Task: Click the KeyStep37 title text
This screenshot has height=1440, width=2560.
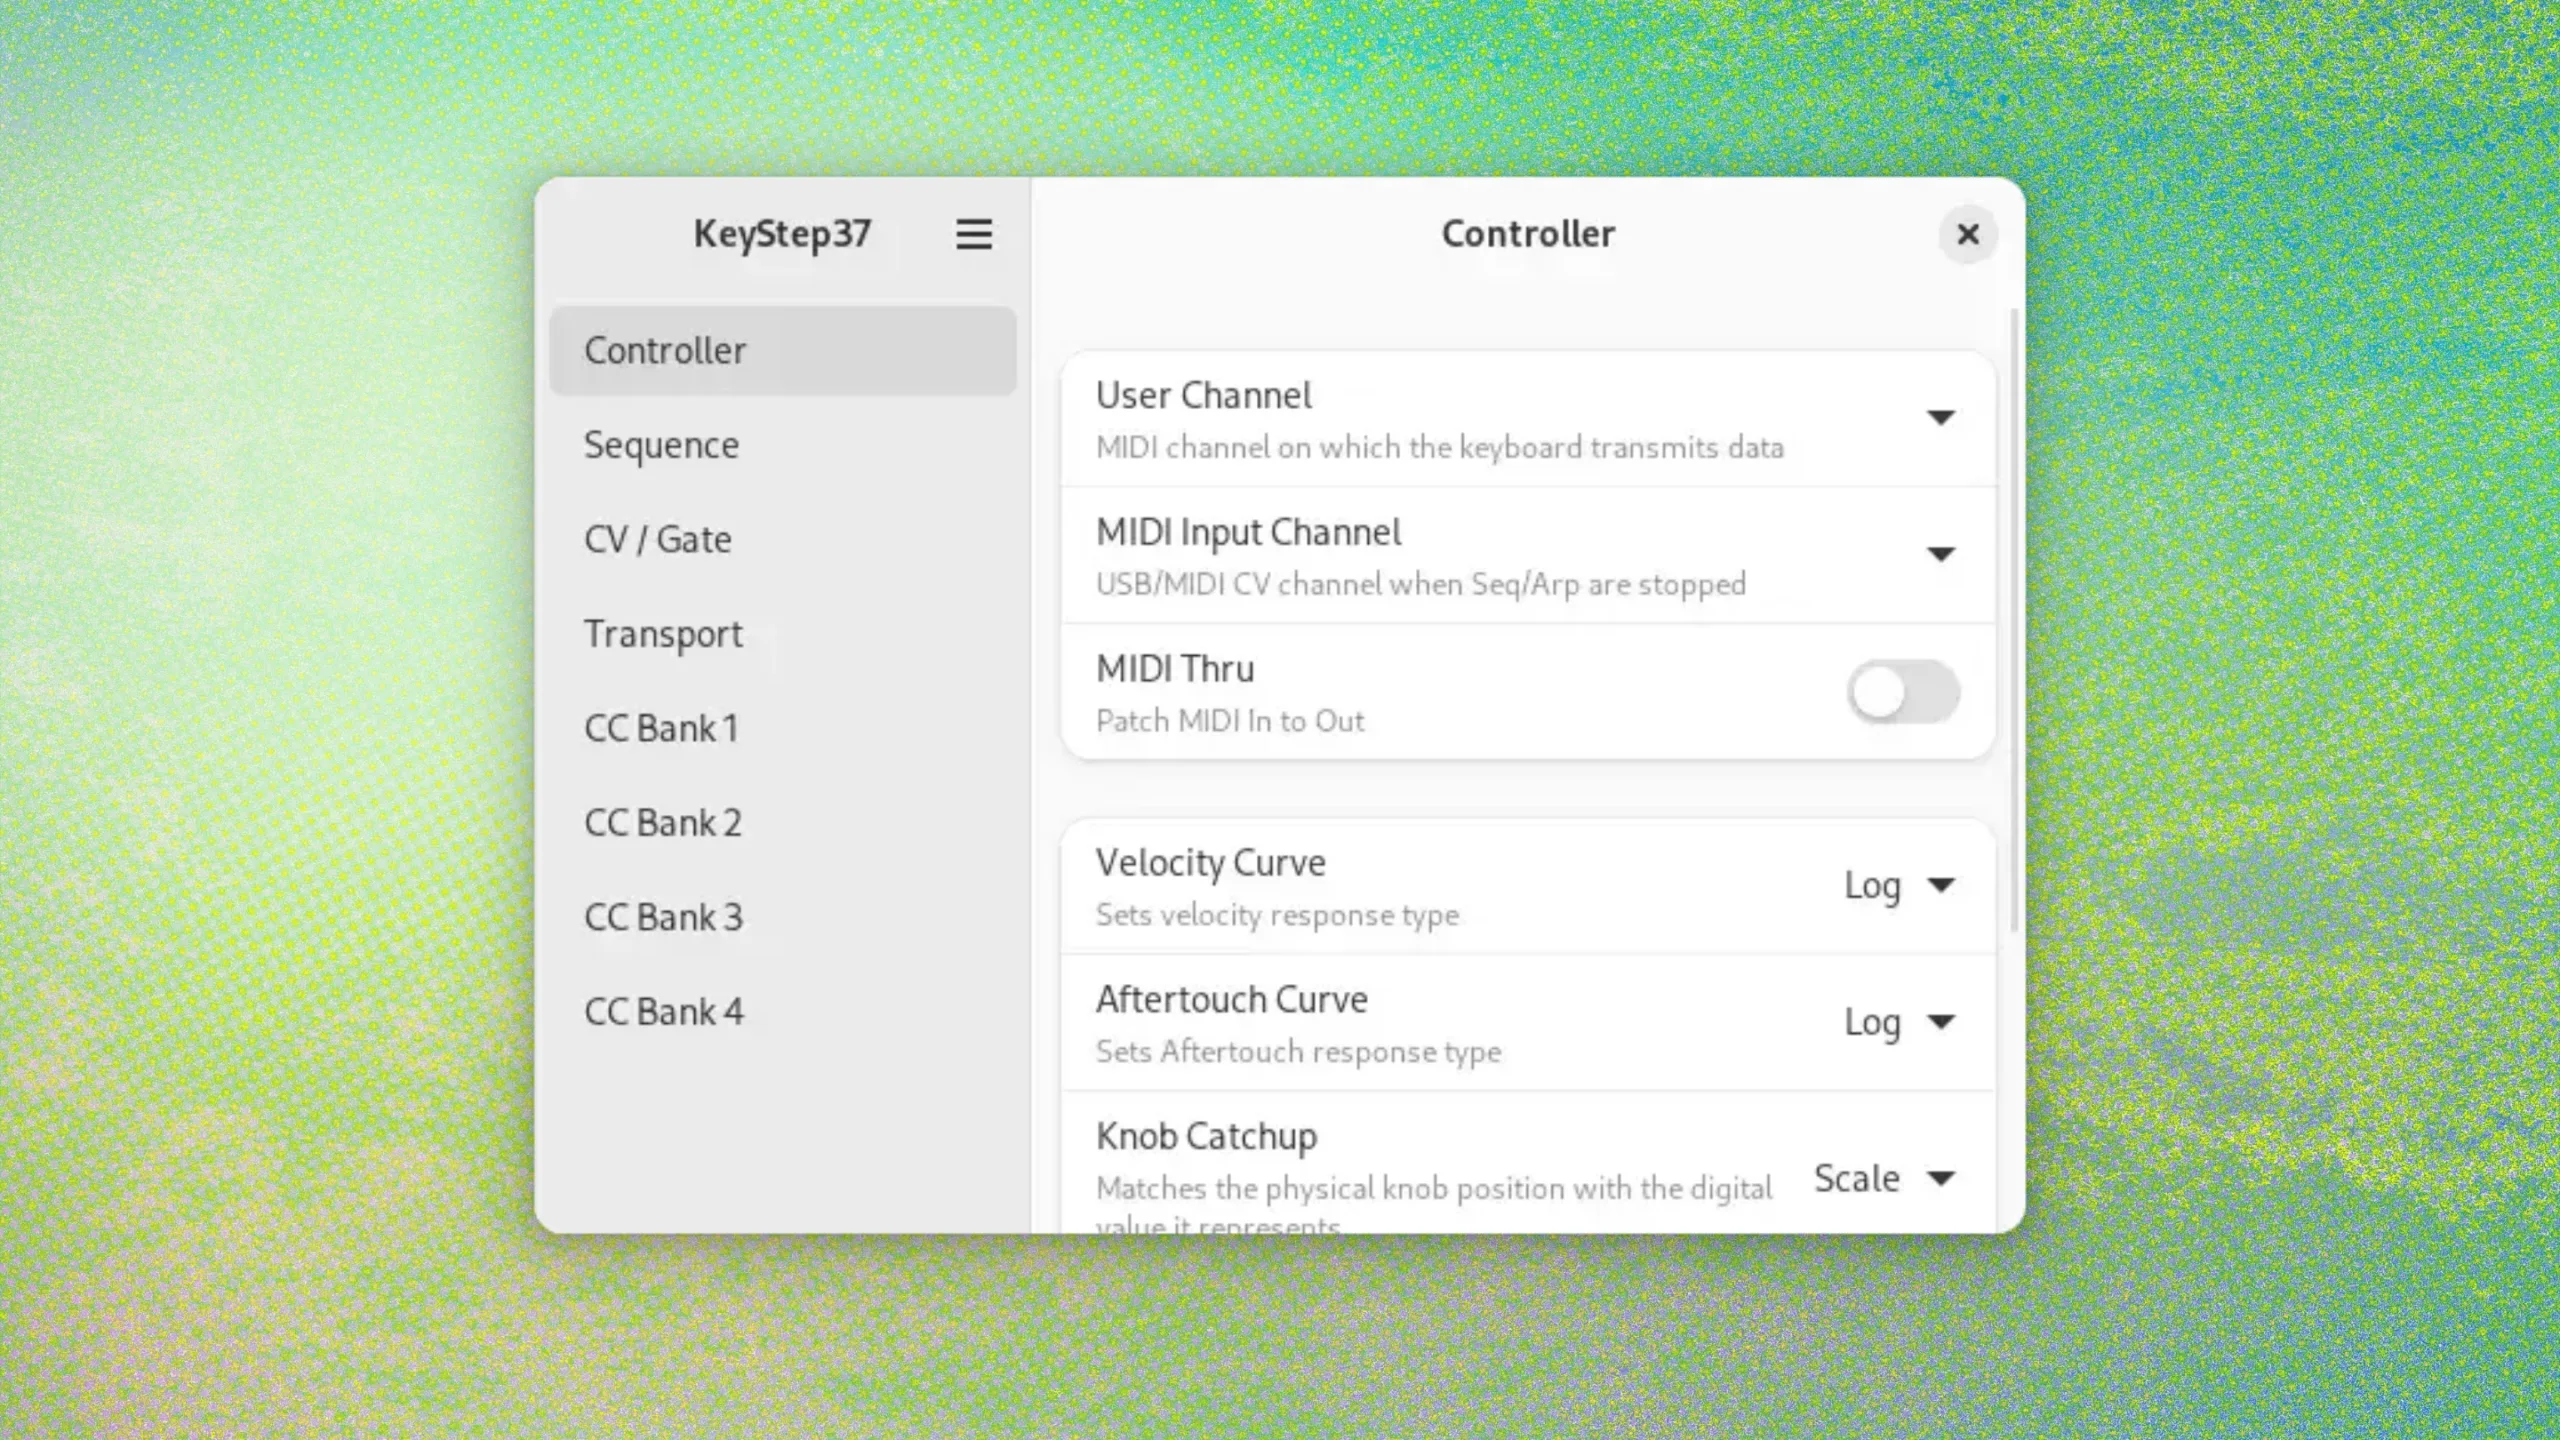Action: tap(783, 235)
